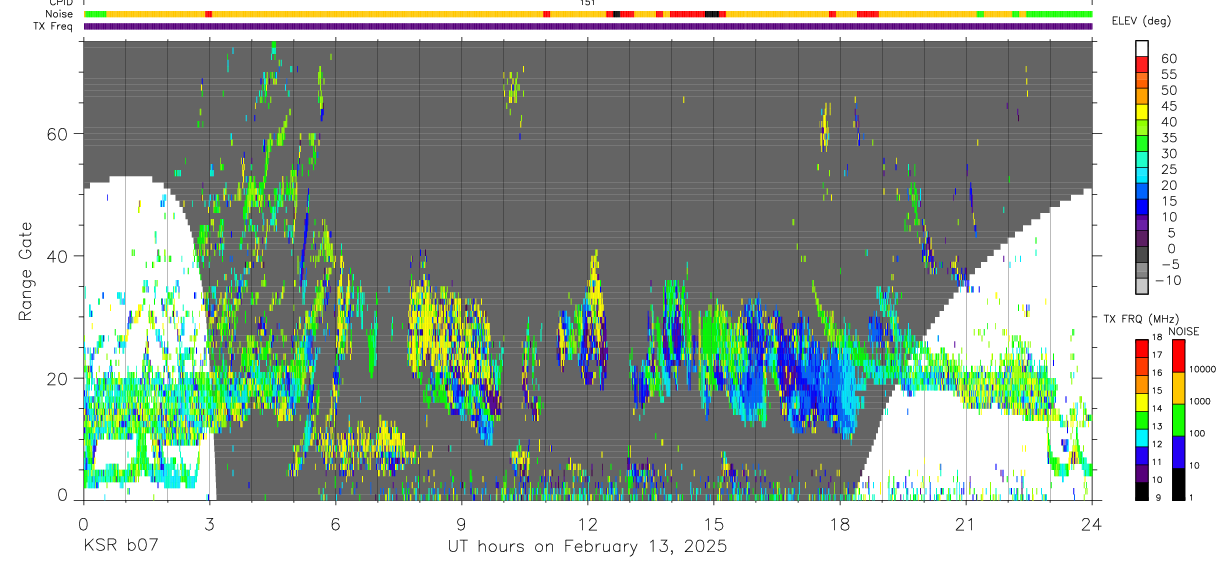Image resolution: width=1228 pixels, height=567 pixels.
Task: Click the '10000' label in NOISE legend
Action: tap(1203, 369)
